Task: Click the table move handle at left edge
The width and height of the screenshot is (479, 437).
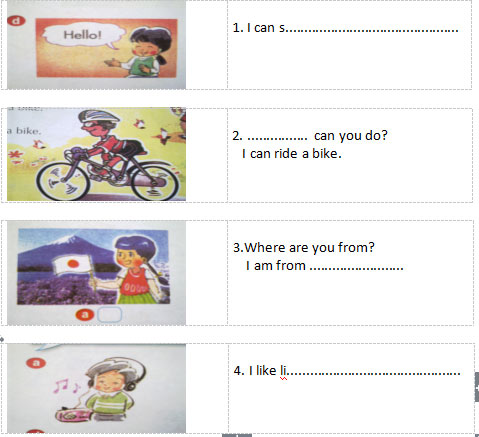Action: coord(2,339)
